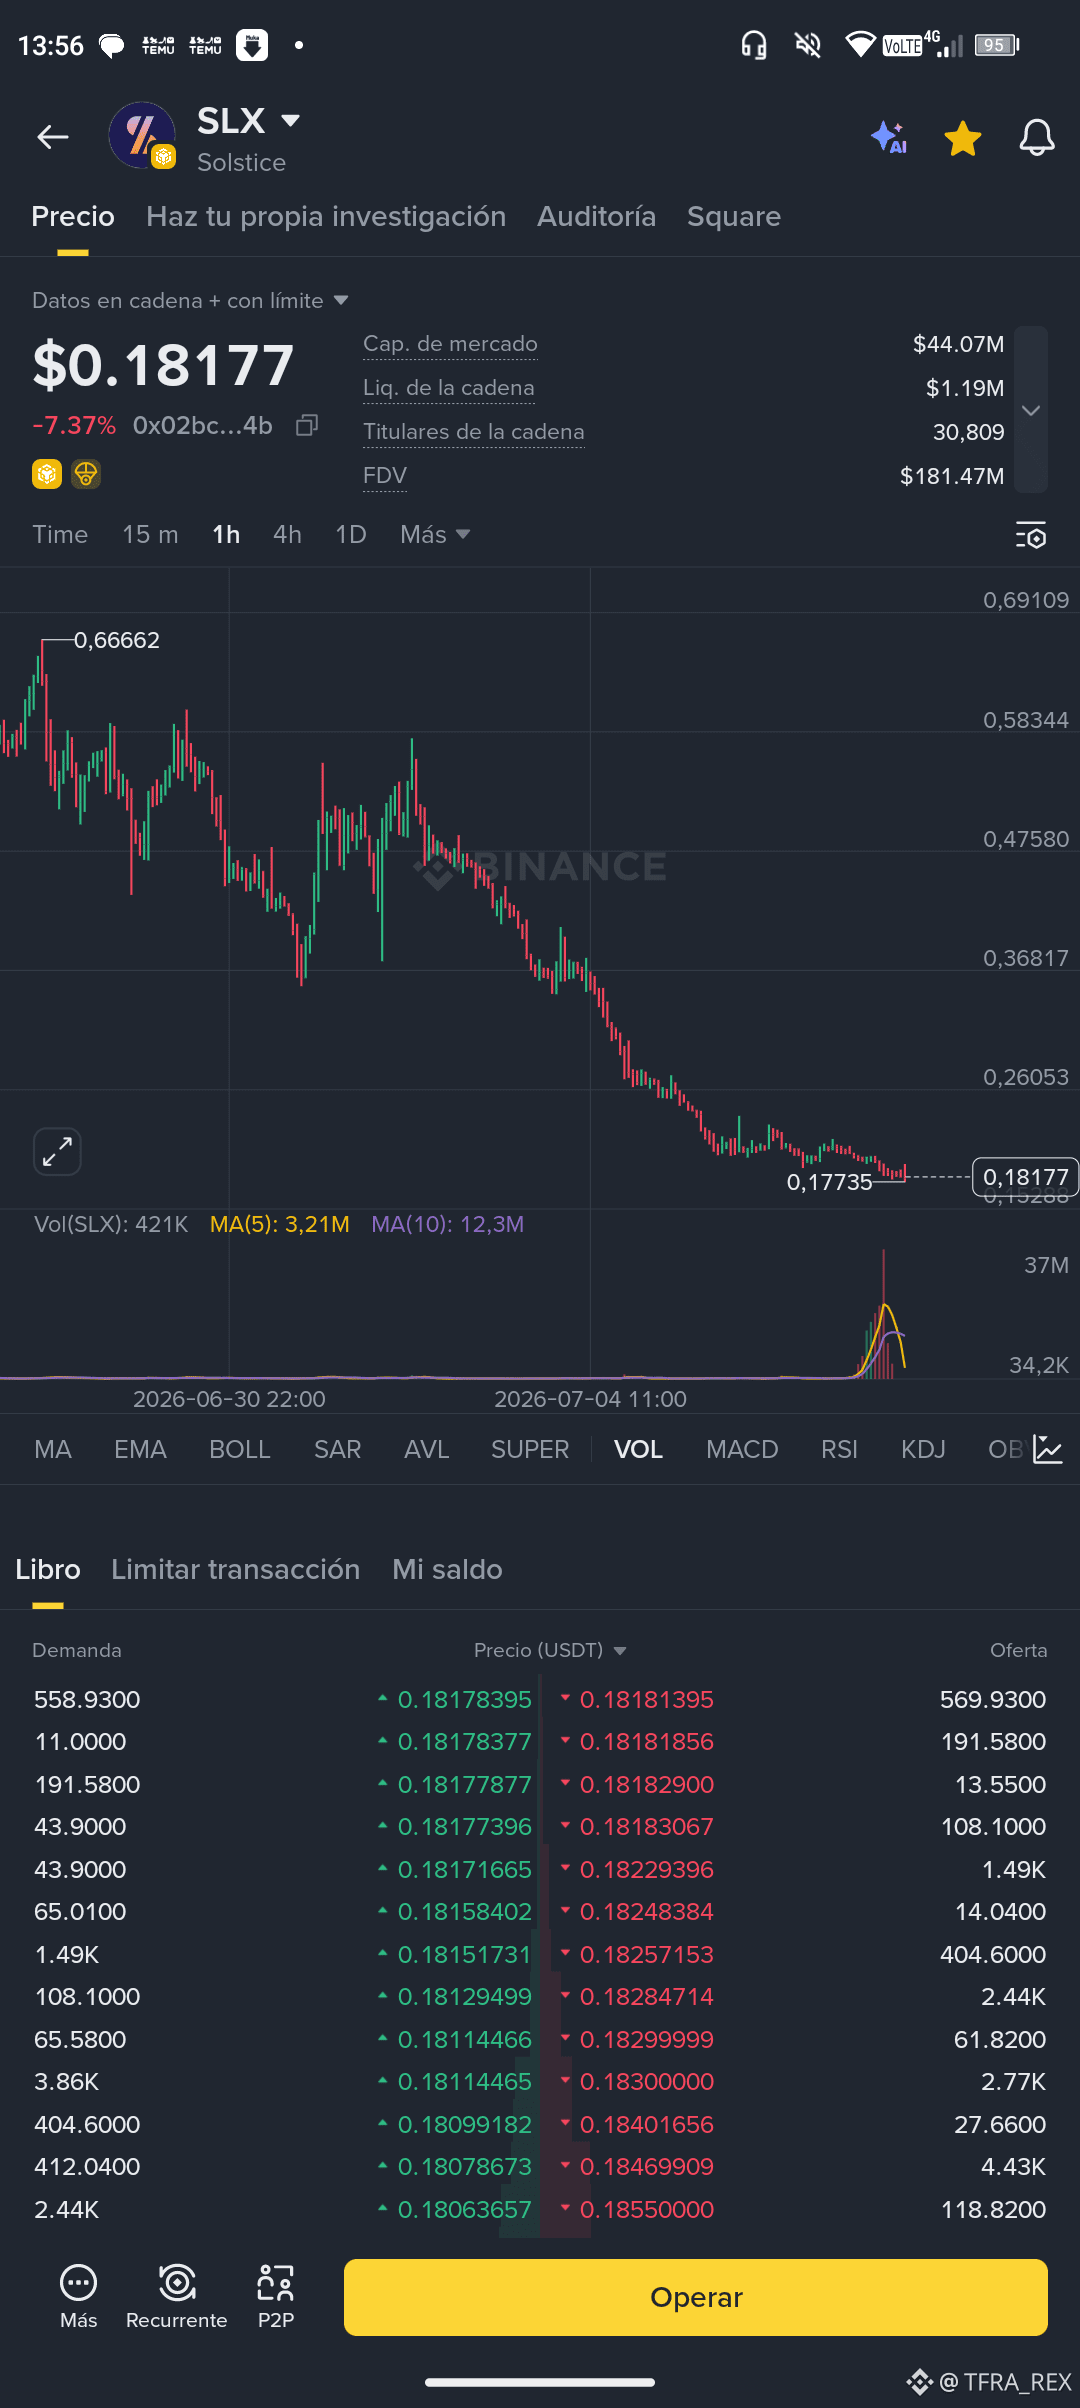The width and height of the screenshot is (1080, 2408).
Task: Enable RSI indicator
Action: pyautogui.click(x=839, y=1449)
